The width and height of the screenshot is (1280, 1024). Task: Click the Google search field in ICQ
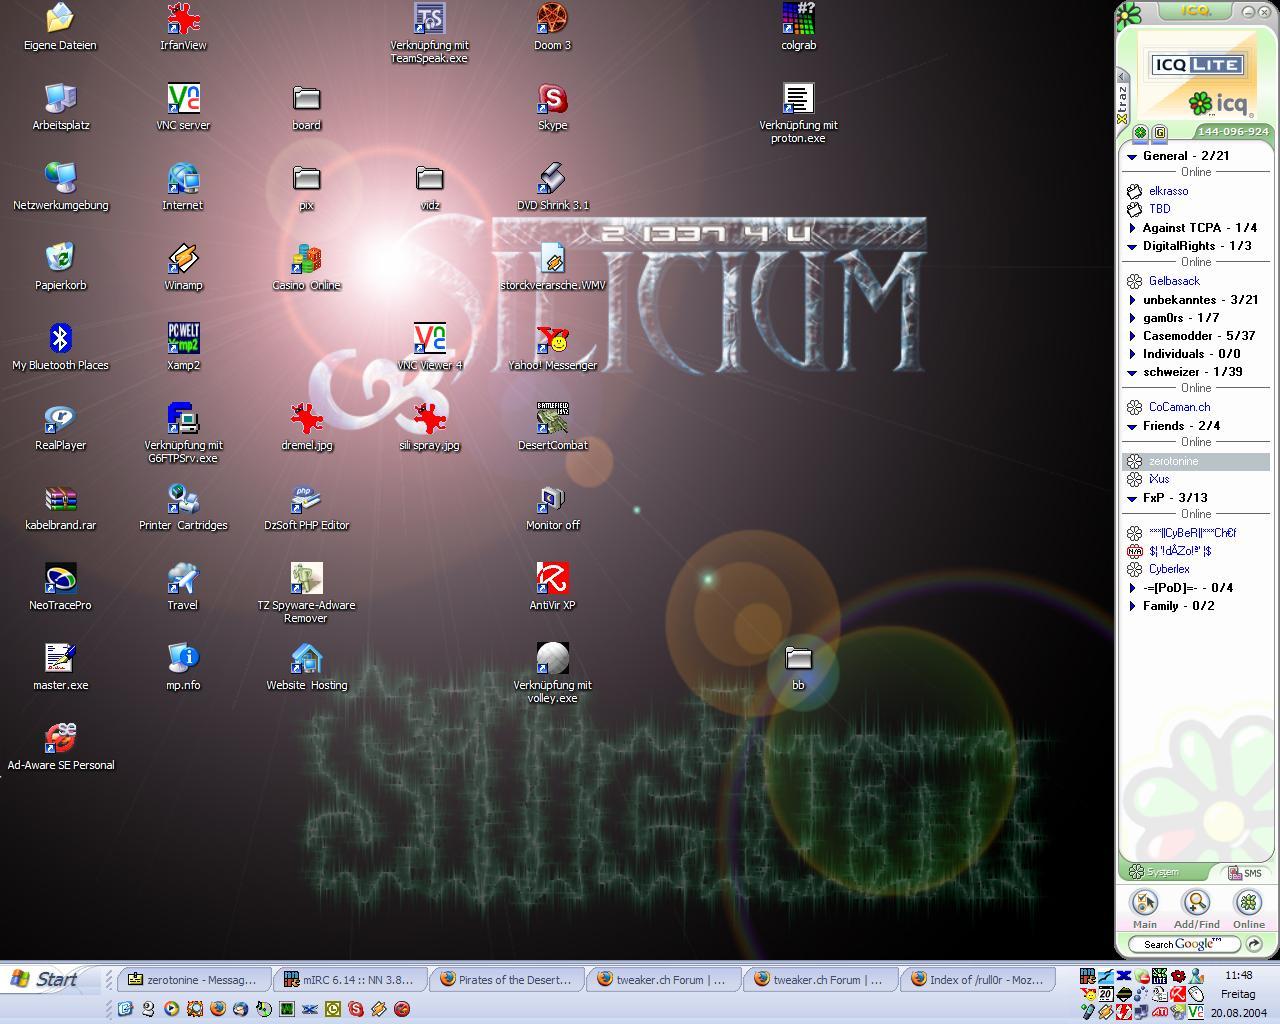click(x=1183, y=944)
